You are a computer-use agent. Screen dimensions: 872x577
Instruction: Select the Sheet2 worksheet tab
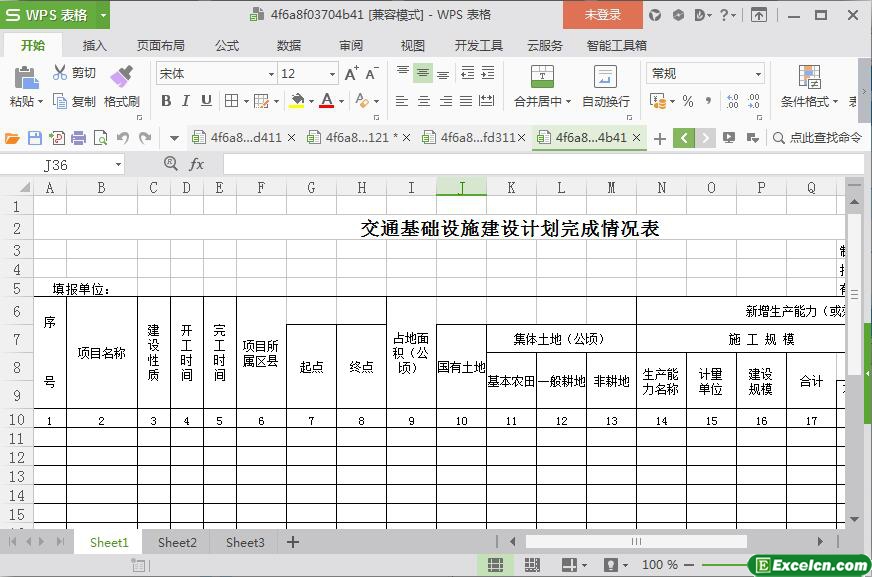pyautogui.click(x=177, y=542)
